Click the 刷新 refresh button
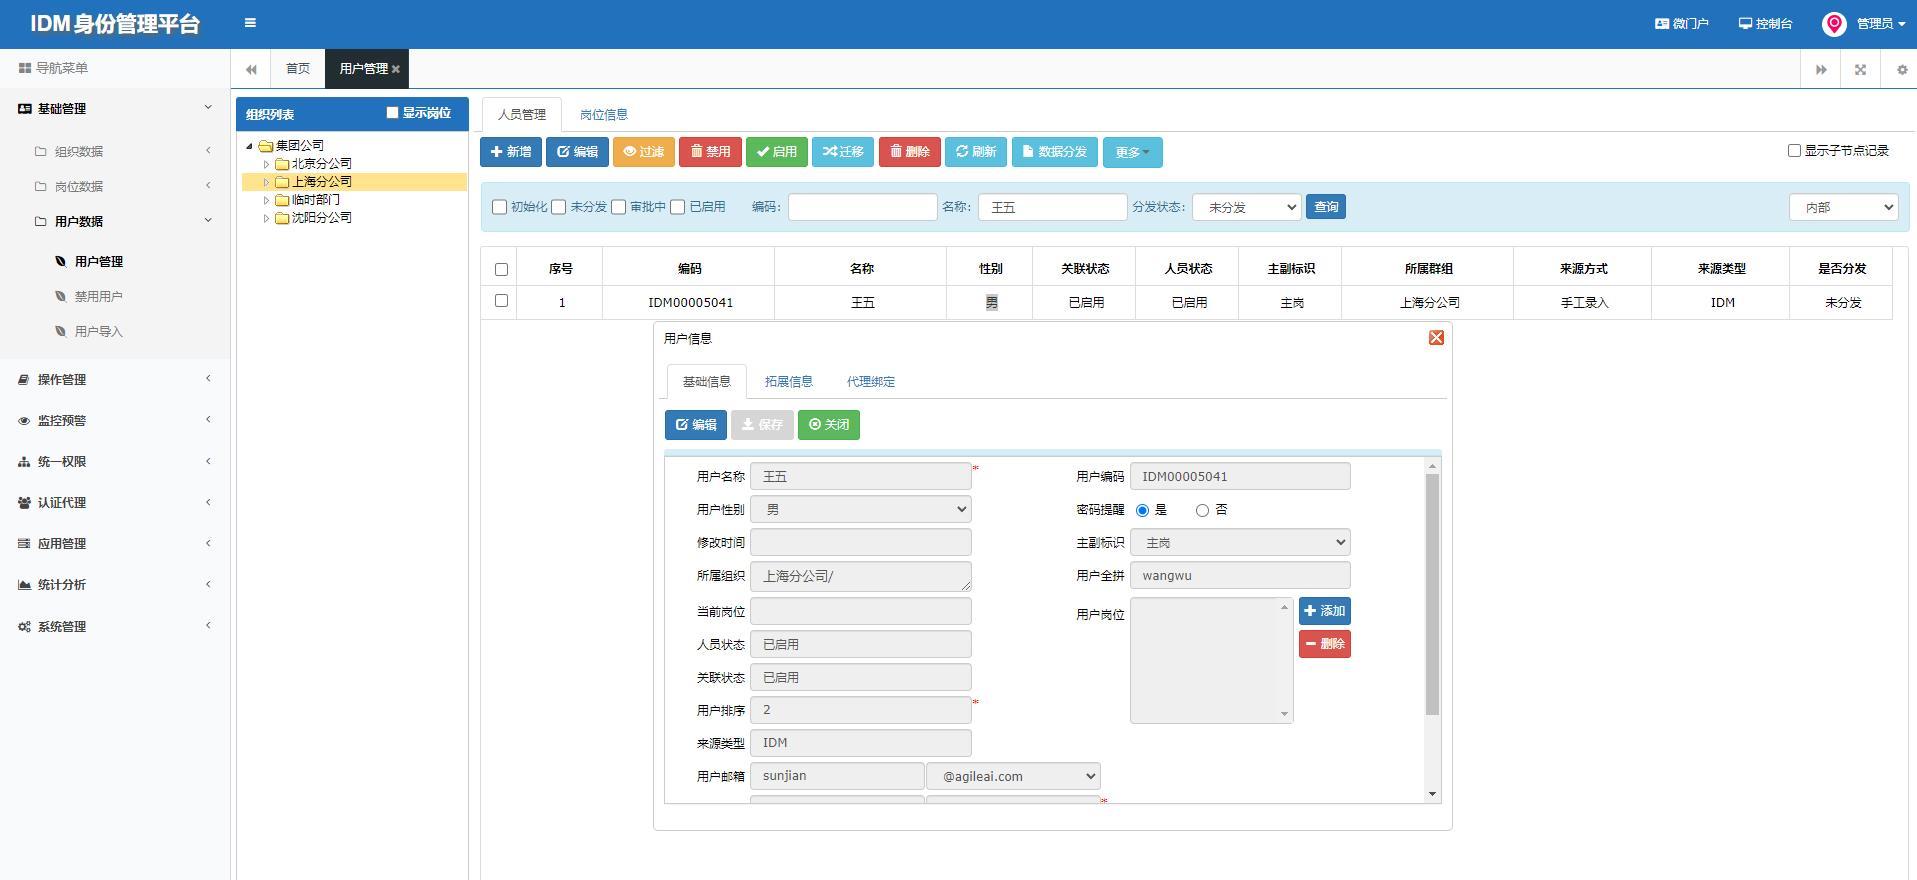 [976, 152]
